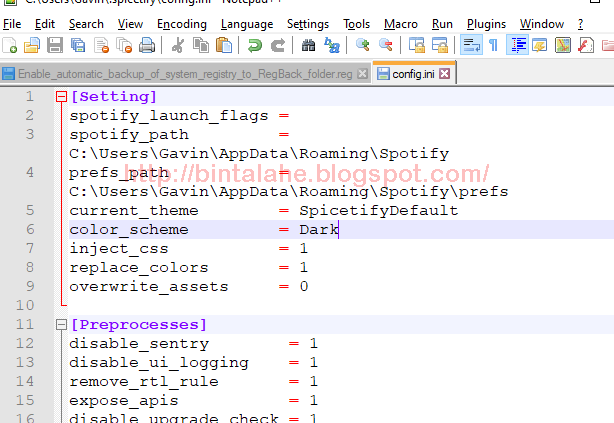Image resolution: width=614 pixels, height=423 pixels.
Task: Click the inject_css key text
Action: click(119, 248)
